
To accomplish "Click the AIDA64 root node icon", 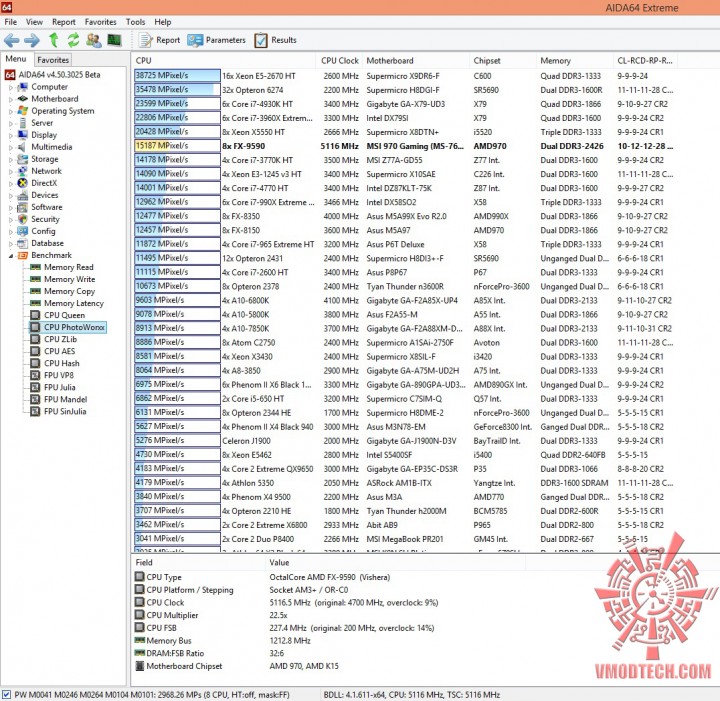I will [10, 75].
